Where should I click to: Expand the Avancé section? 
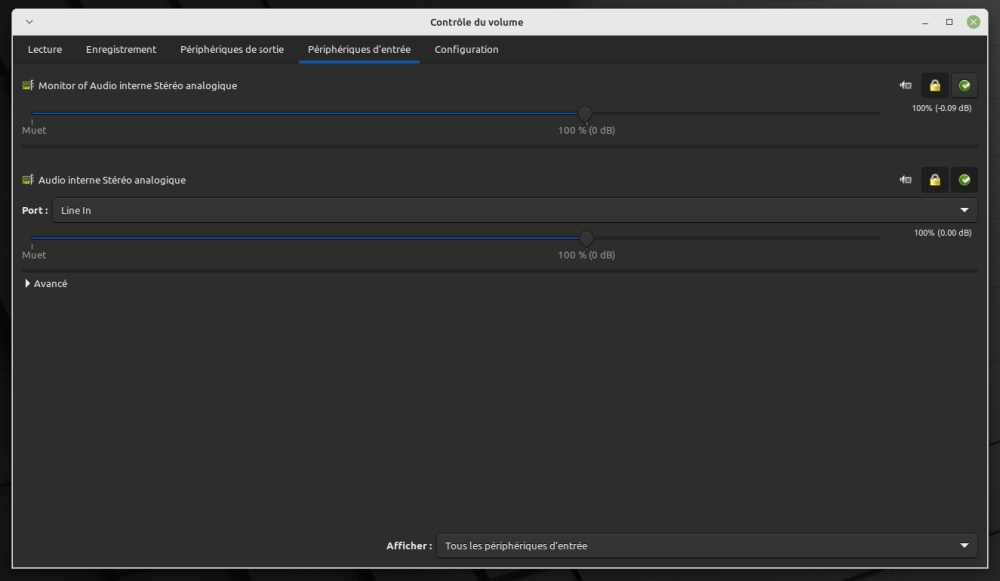click(x=46, y=284)
